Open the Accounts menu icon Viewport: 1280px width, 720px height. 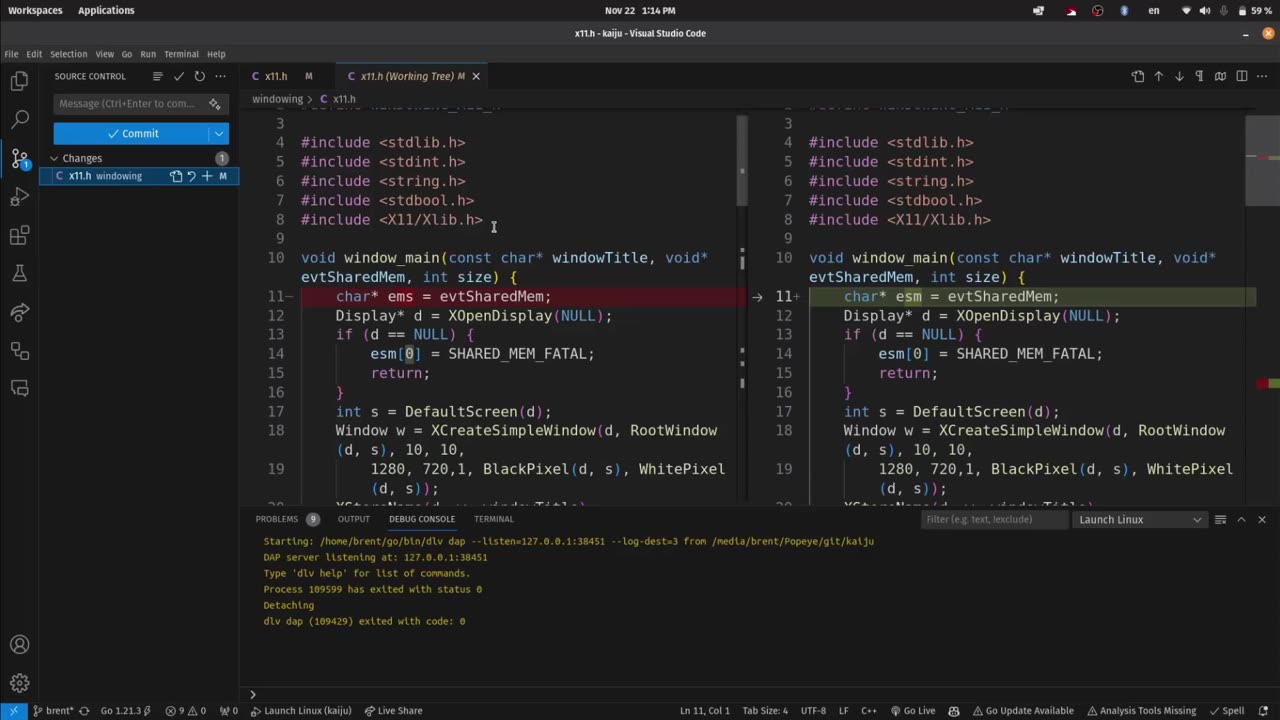[x=19, y=645]
